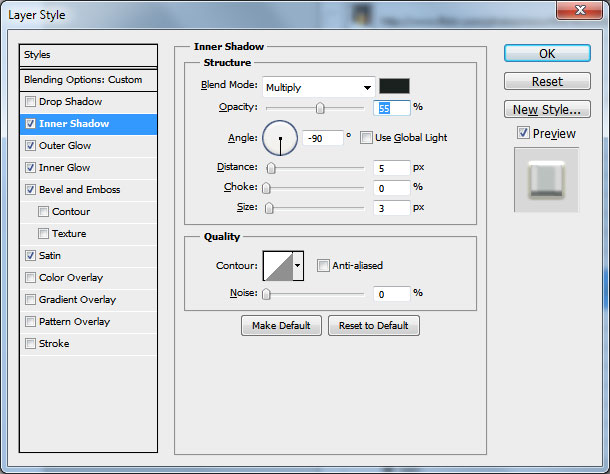
Task: Click the Size px field
Action: [x=391, y=208]
